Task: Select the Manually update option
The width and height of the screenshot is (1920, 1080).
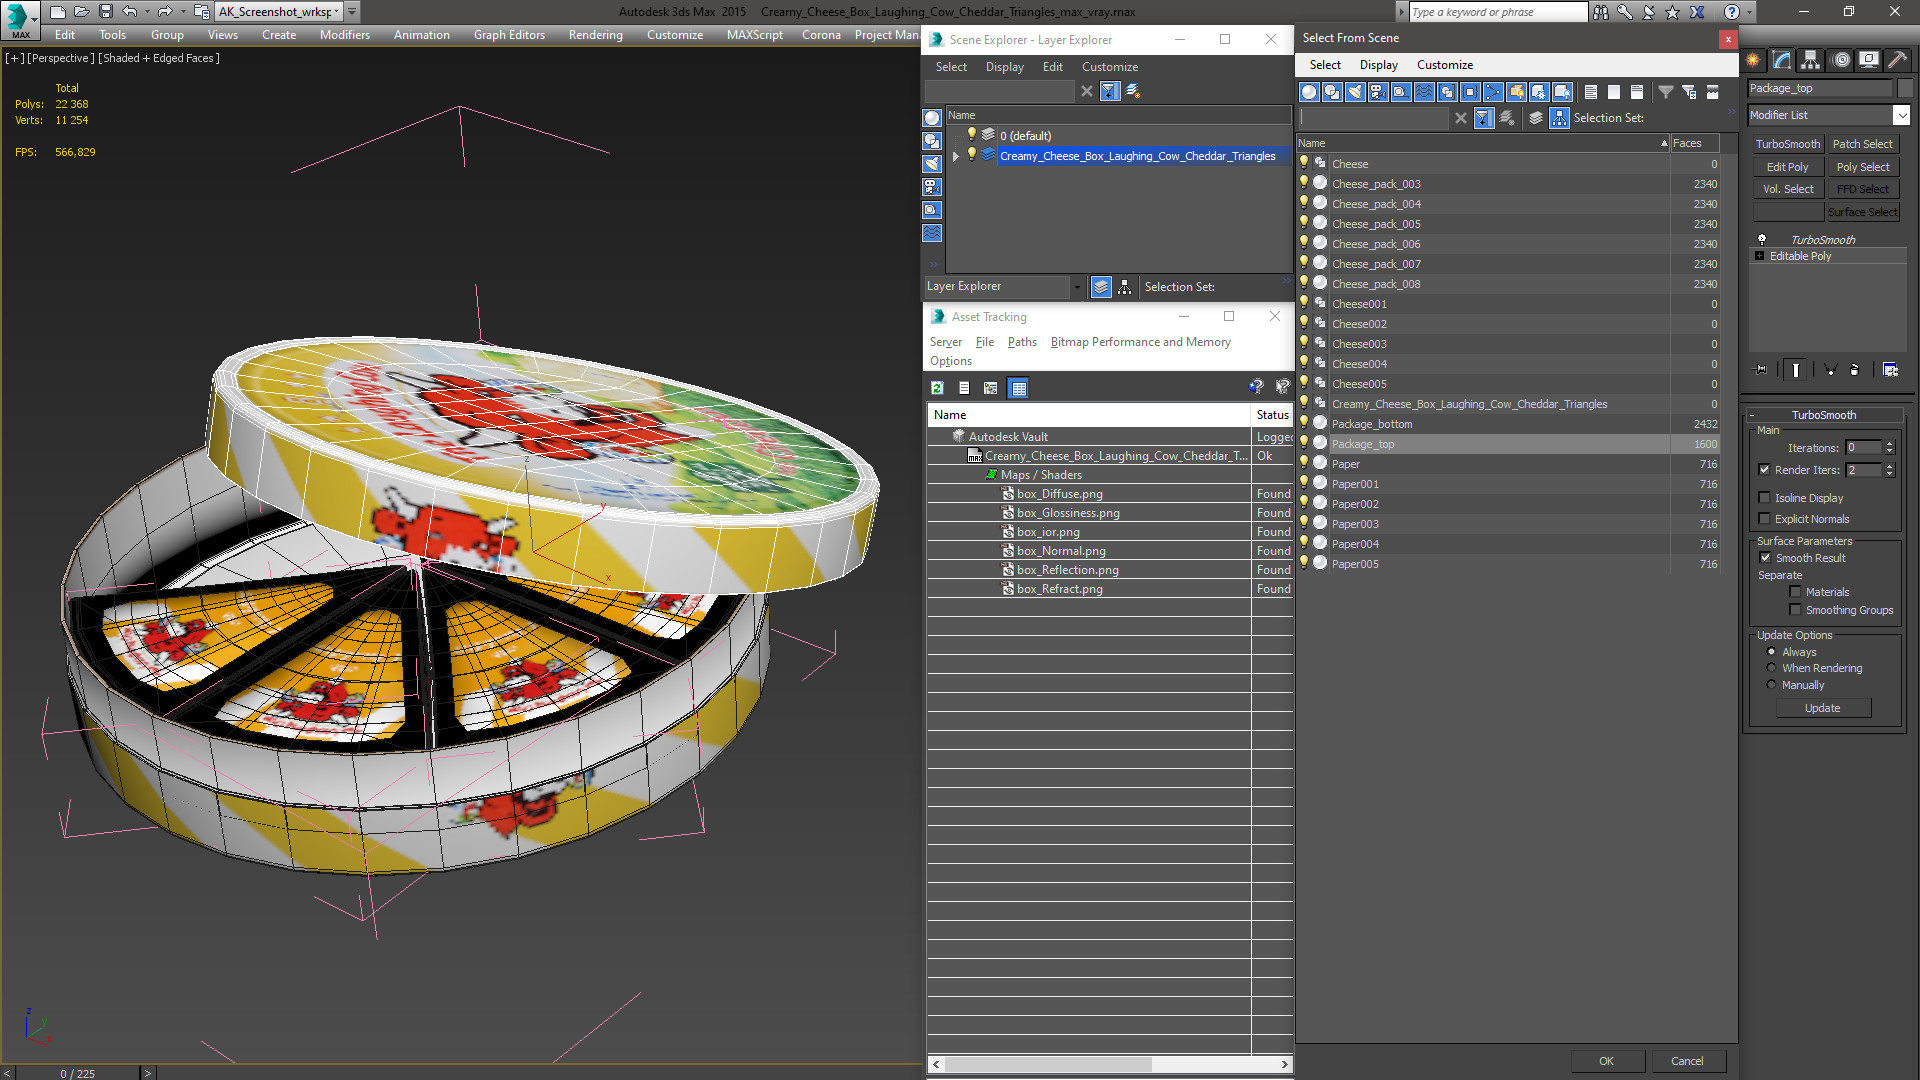Action: [1771, 685]
